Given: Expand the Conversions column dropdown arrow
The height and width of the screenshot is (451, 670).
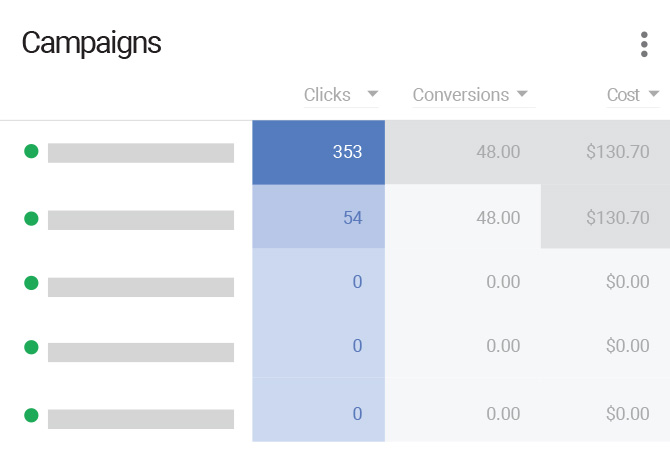Looking at the screenshot, I should point(522,94).
